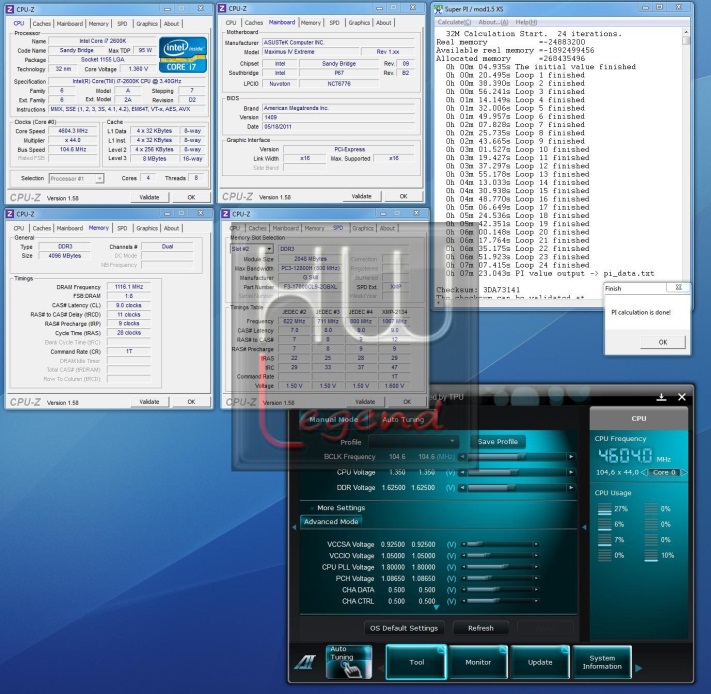Decrease BCLK Frequency with left arrow
The width and height of the screenshot is (711, 694).
(462, 456)
